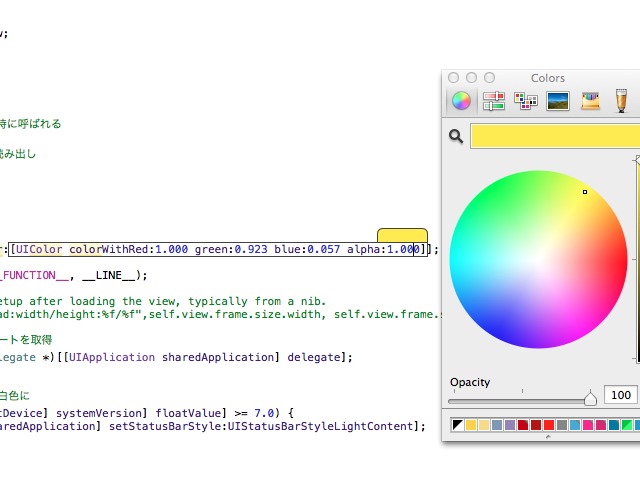Pick the black and white swatch
This screenshot has width=640, height=480.
(458, 425)
